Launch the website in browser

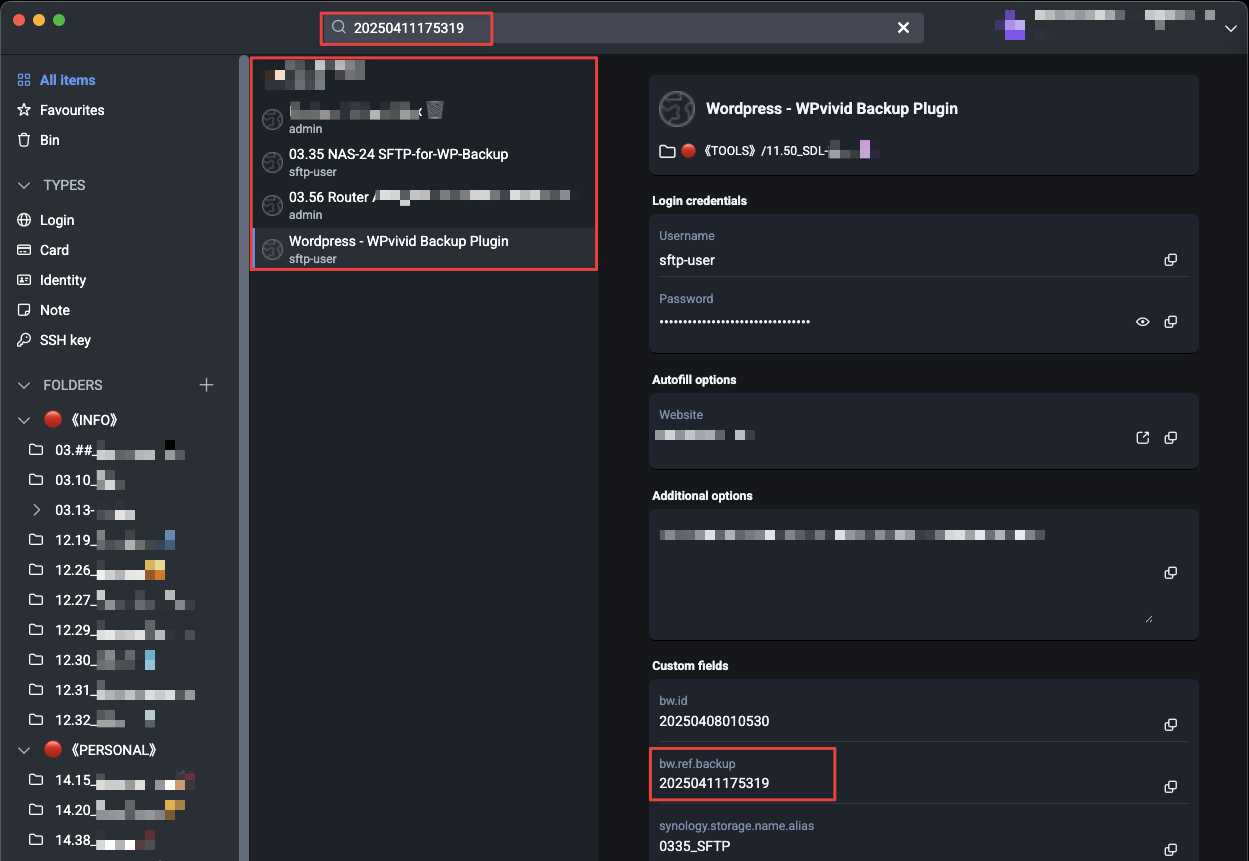coord(1142,438)
